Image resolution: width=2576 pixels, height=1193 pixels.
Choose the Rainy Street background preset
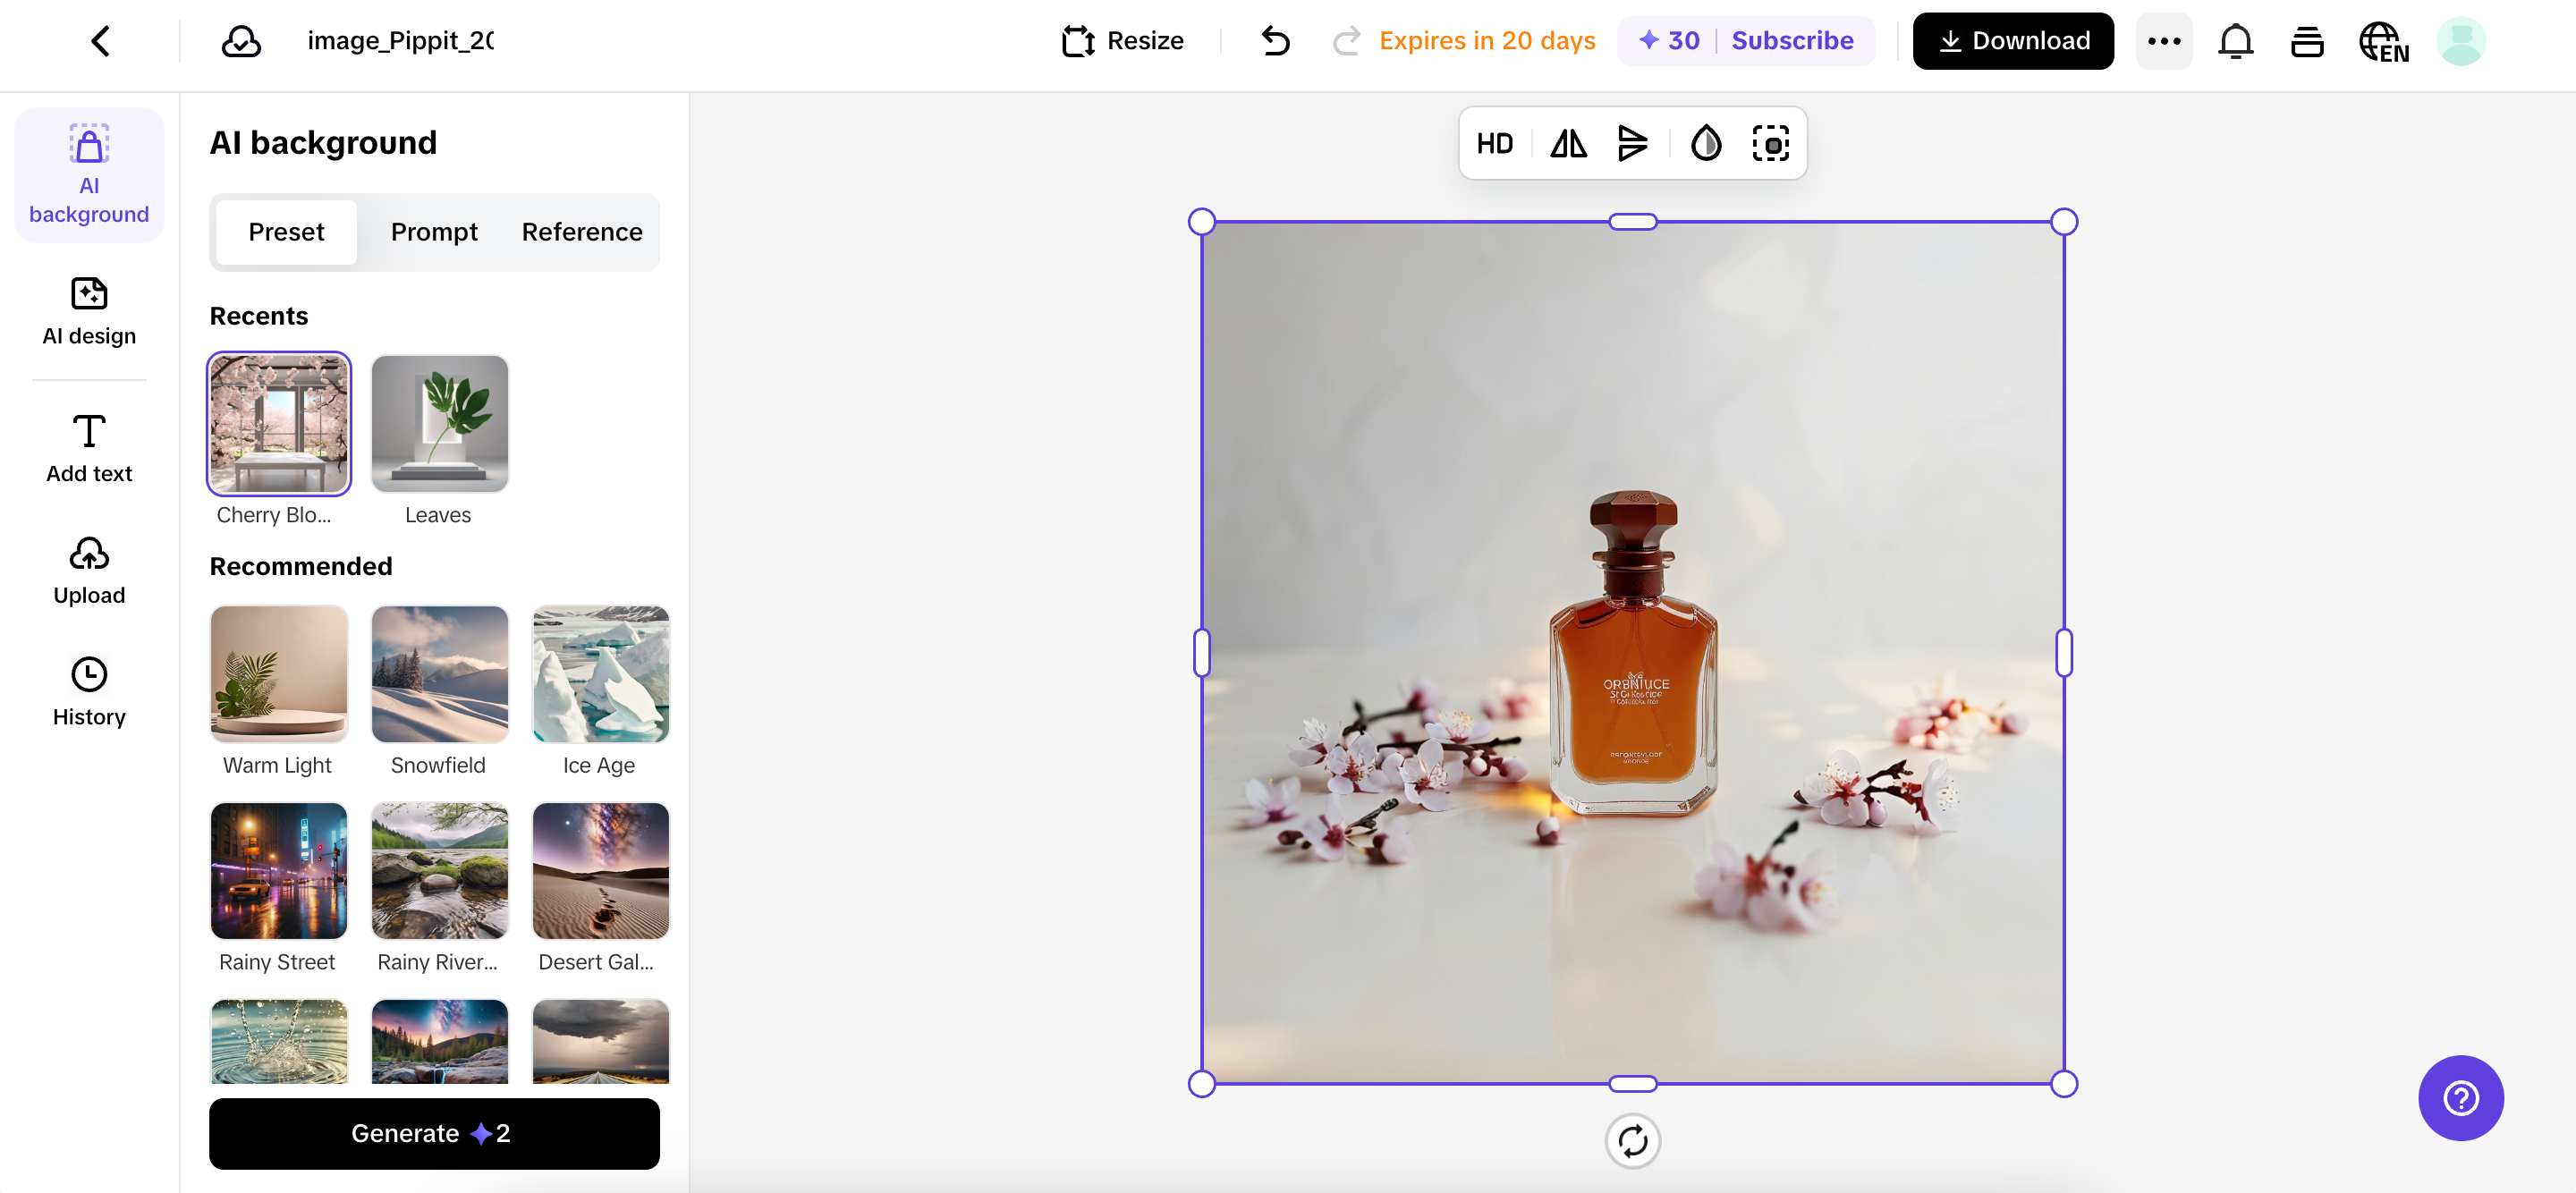coord(279,870)
